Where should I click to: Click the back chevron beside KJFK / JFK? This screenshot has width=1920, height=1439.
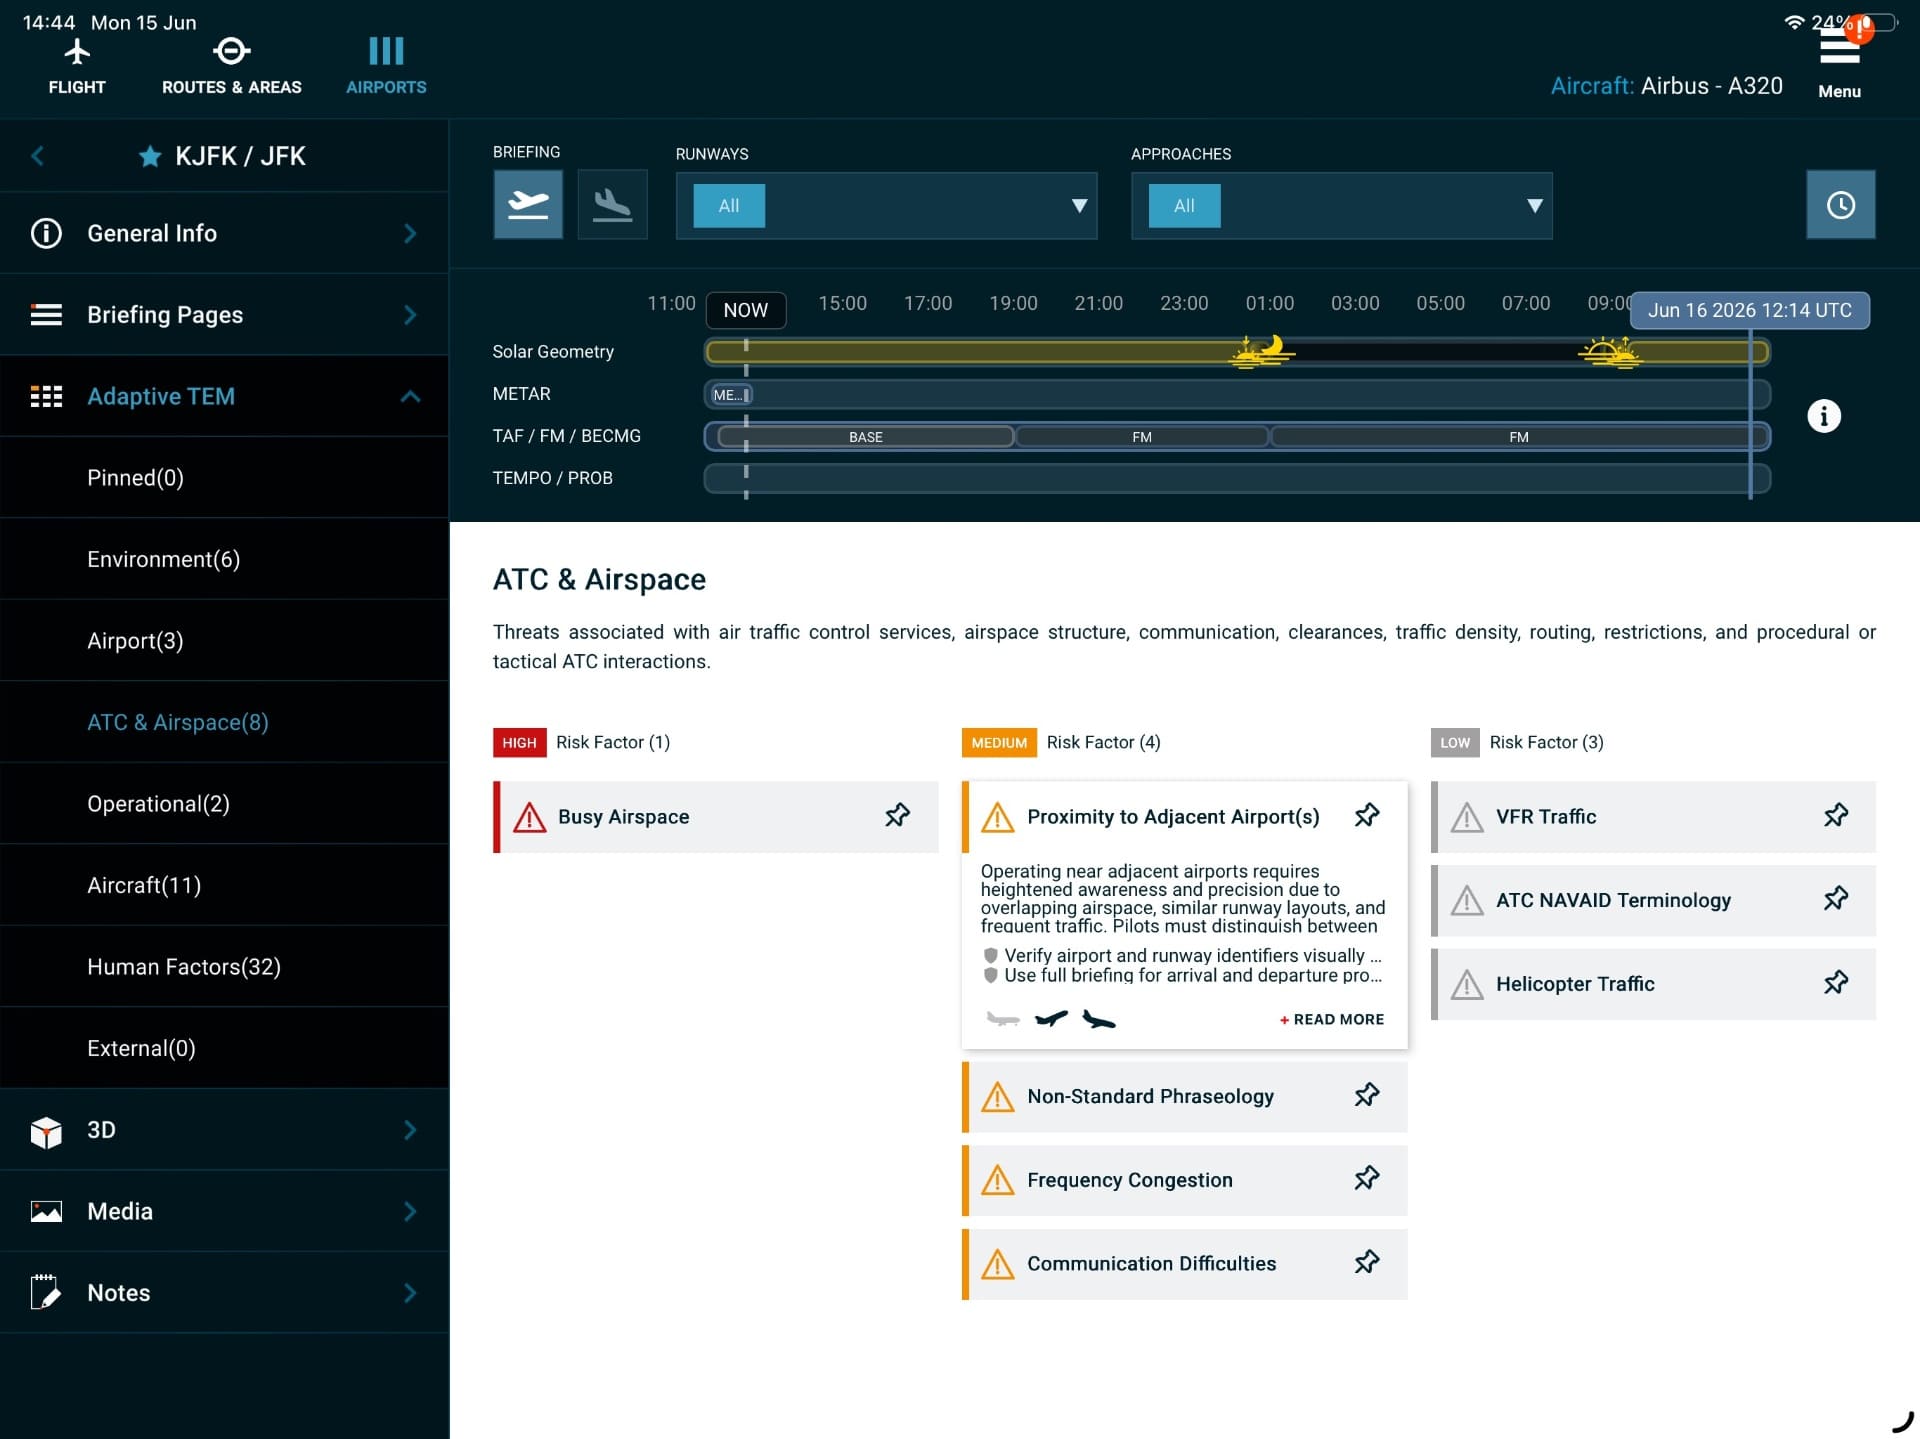pyautogui.click(x=38, y=156)
